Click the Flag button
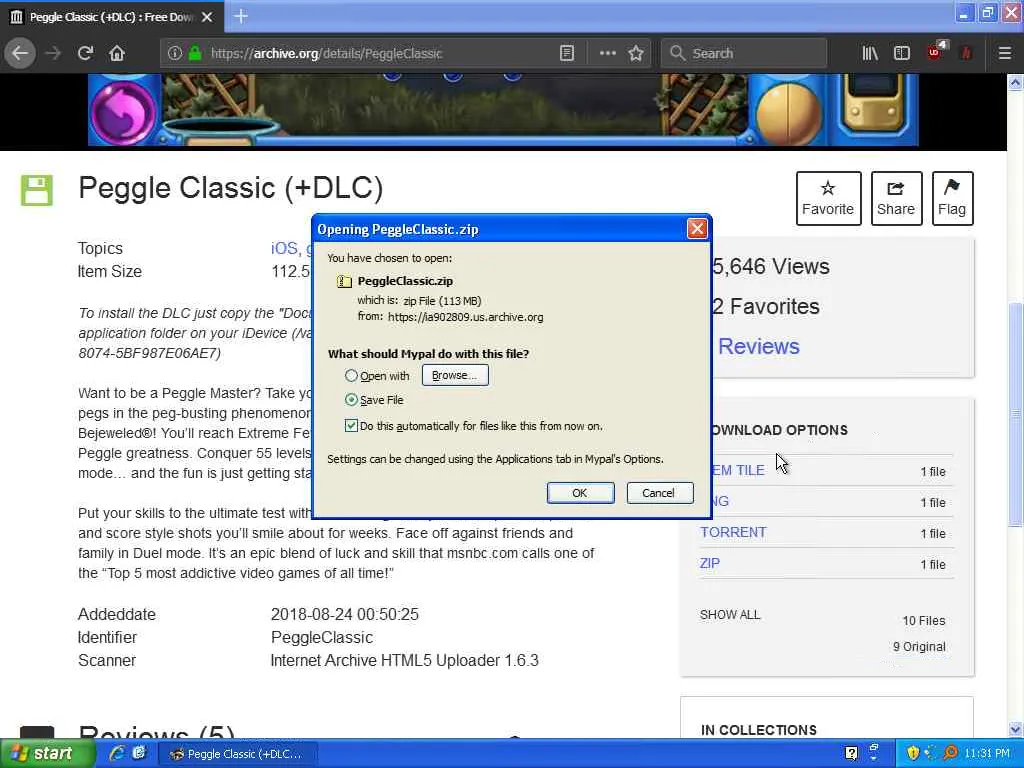 [952, 199]
